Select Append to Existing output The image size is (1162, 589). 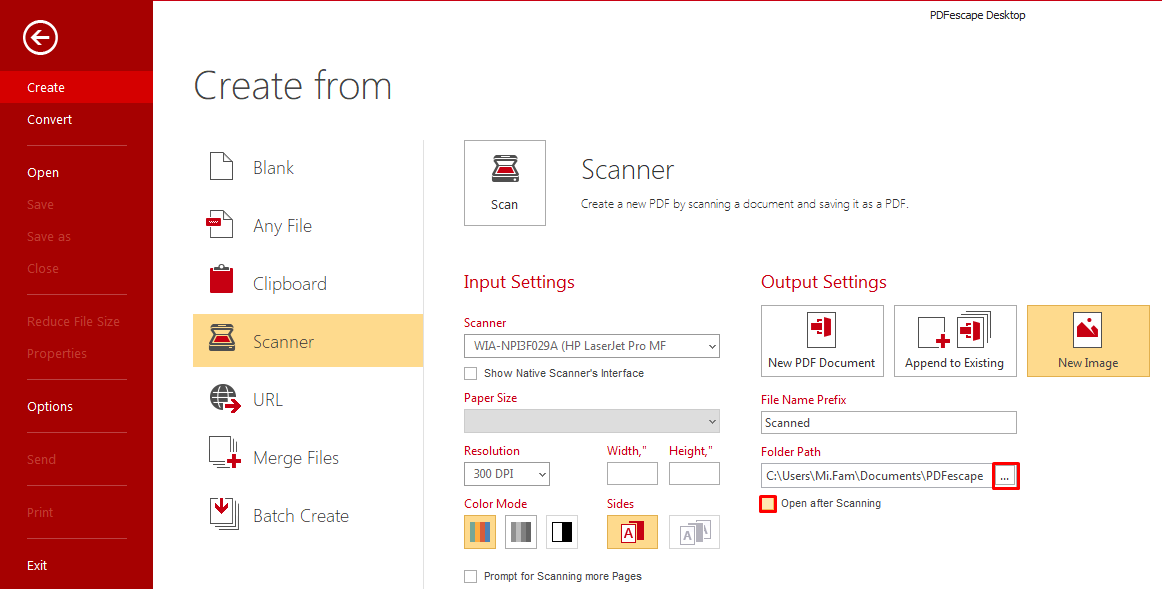(x=955, y=341)
